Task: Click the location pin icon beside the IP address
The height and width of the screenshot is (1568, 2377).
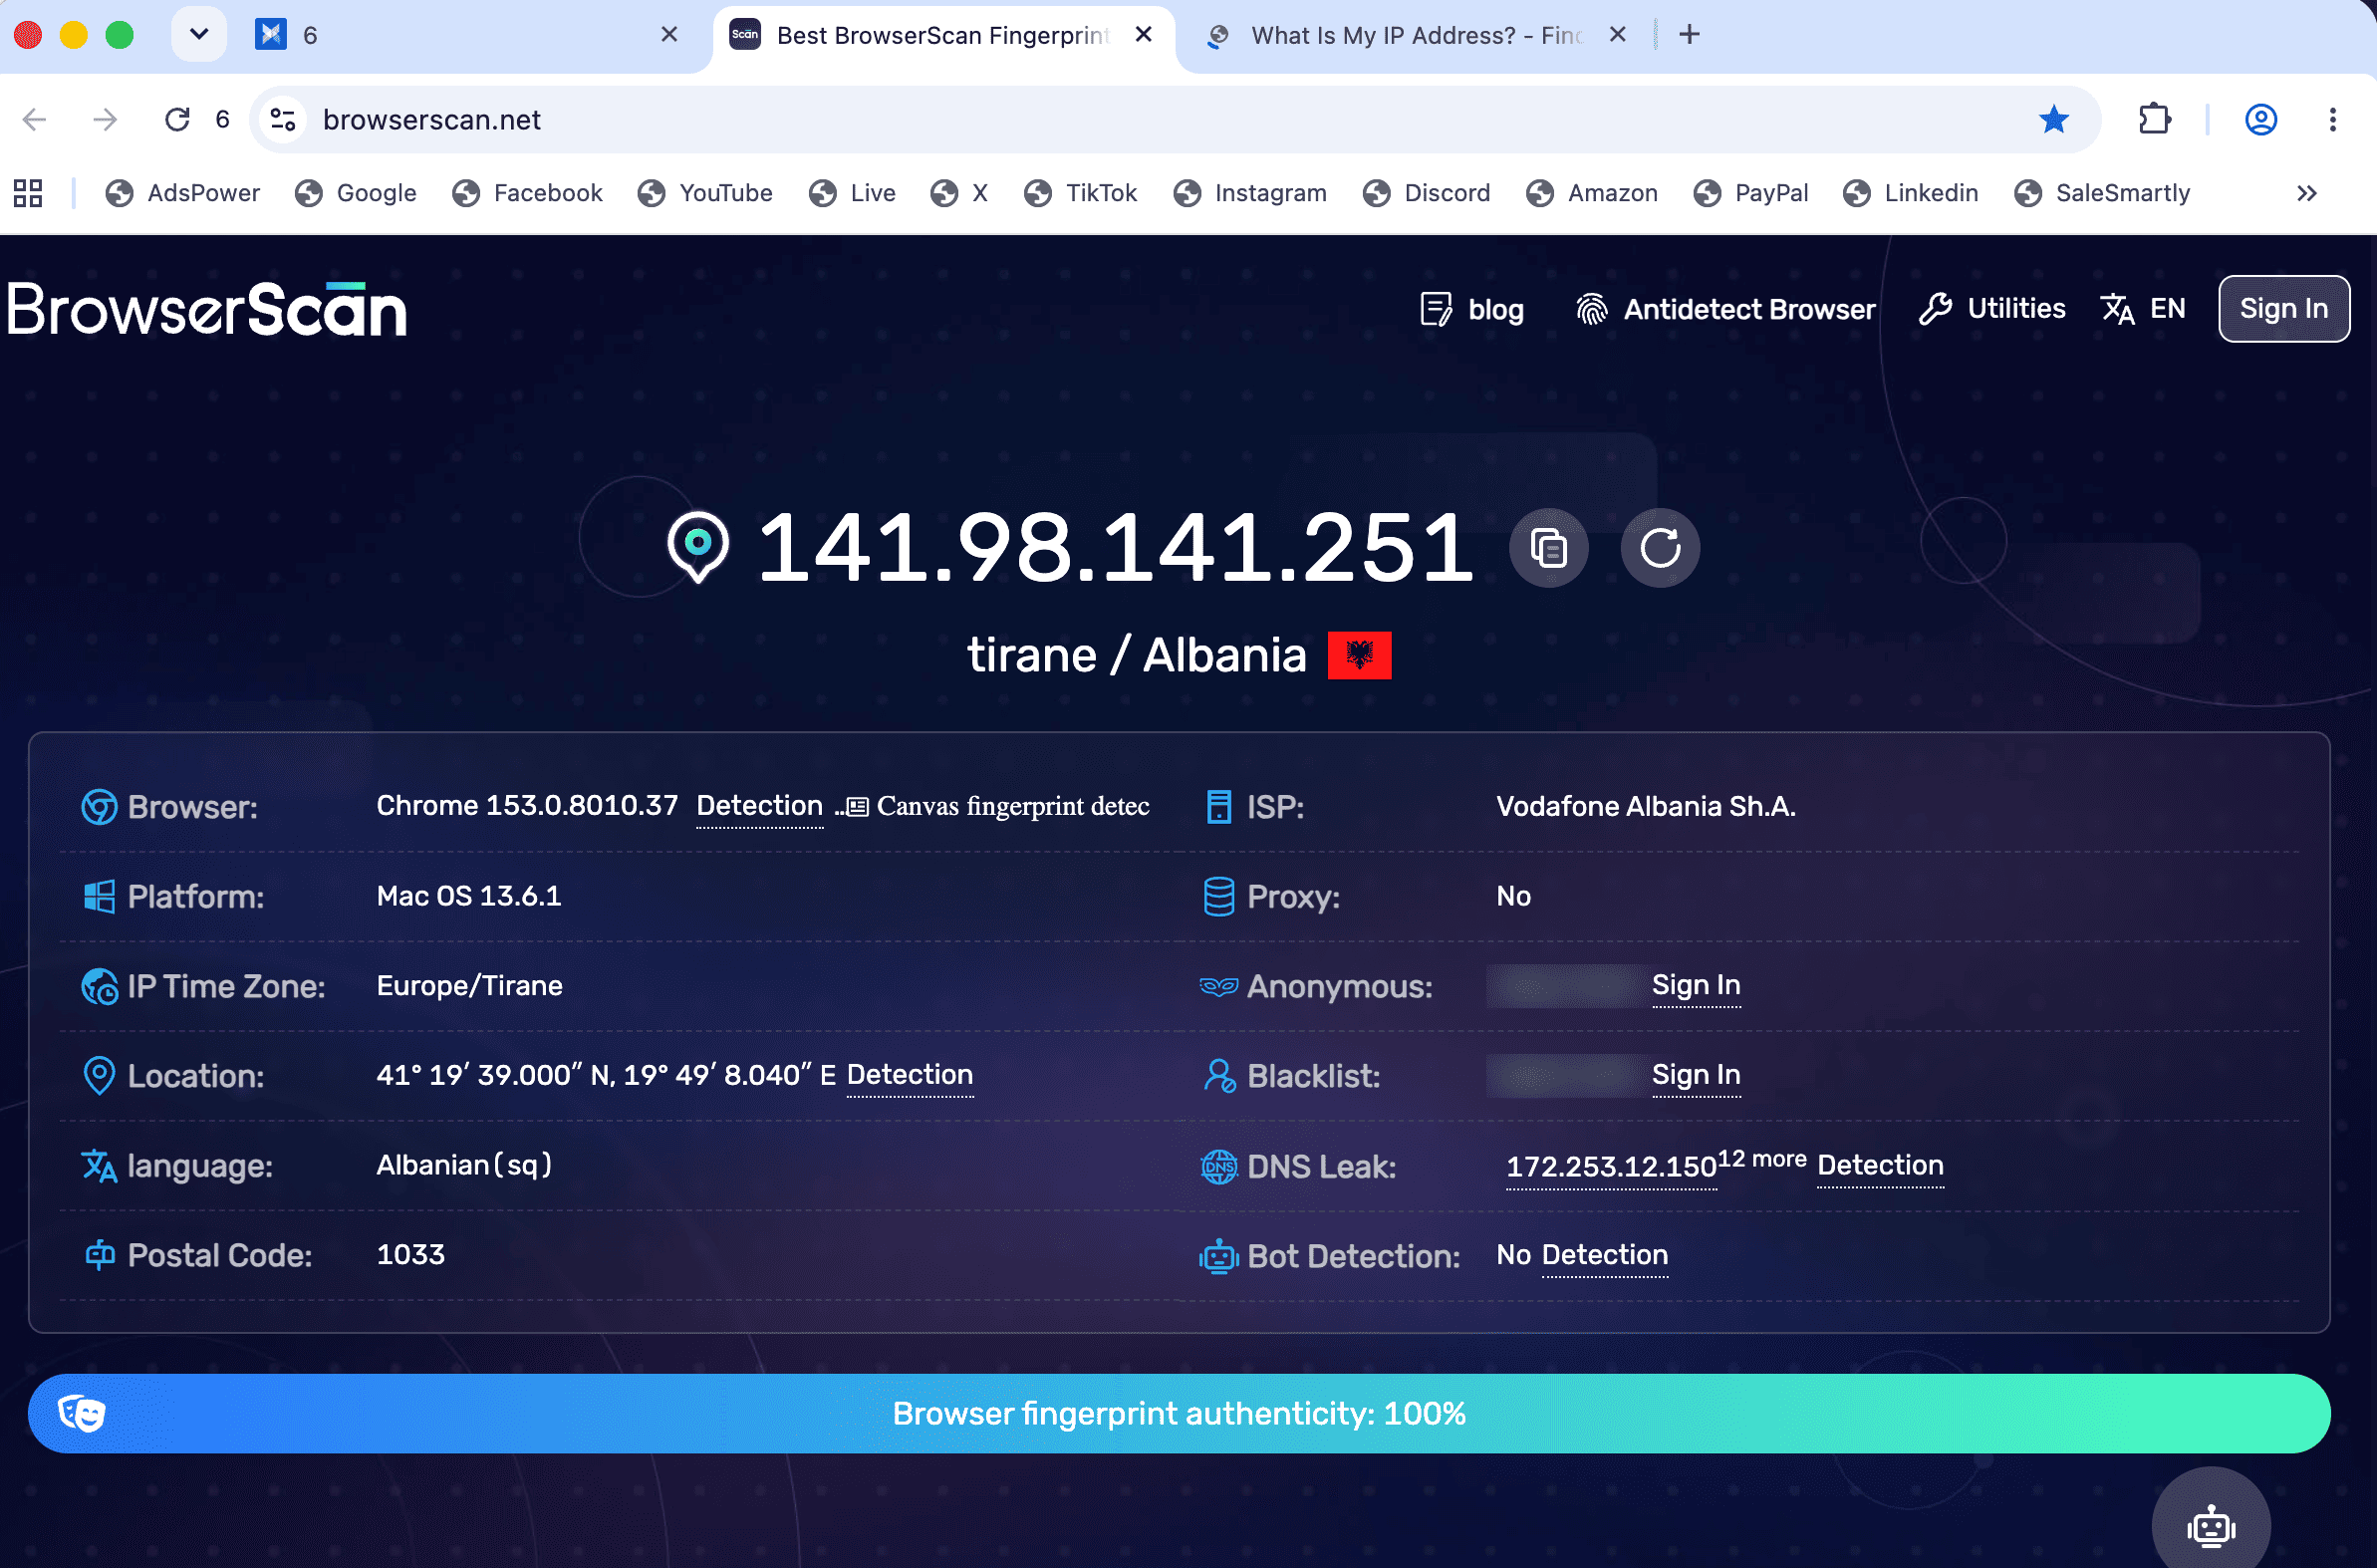Action: coord(698,546)
